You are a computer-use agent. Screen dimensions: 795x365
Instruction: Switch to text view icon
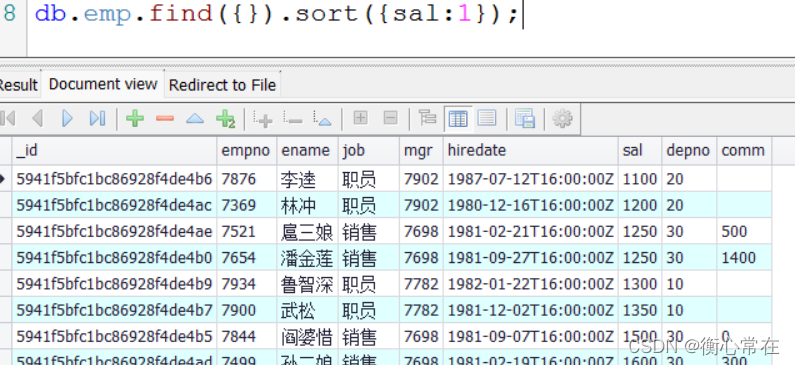pos(487,118)
